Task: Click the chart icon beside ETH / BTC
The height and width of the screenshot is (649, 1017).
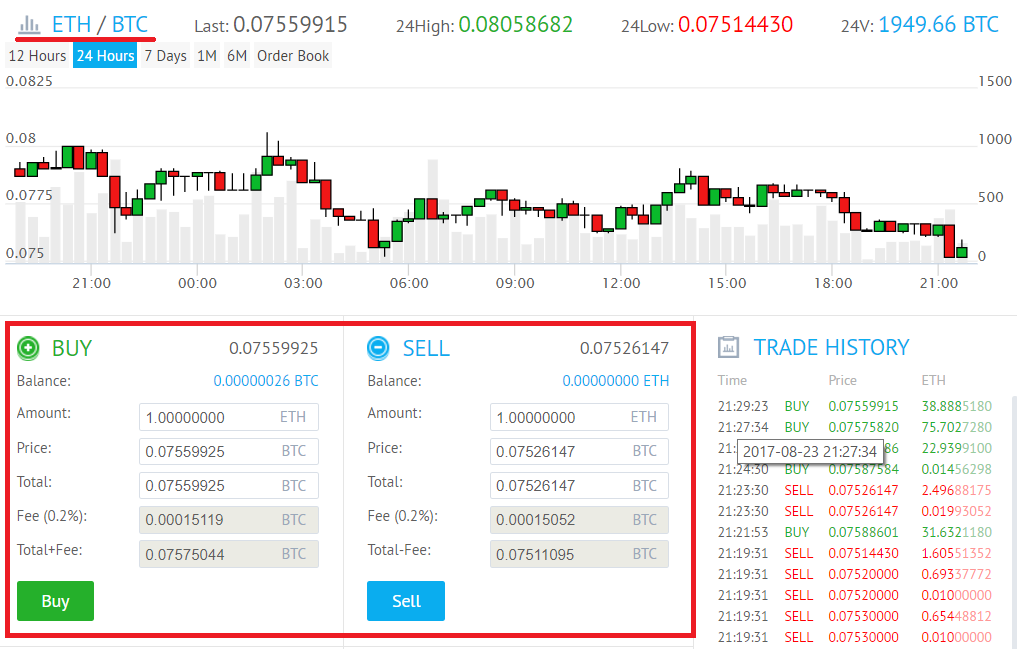Action: click(x=30, y=23)
